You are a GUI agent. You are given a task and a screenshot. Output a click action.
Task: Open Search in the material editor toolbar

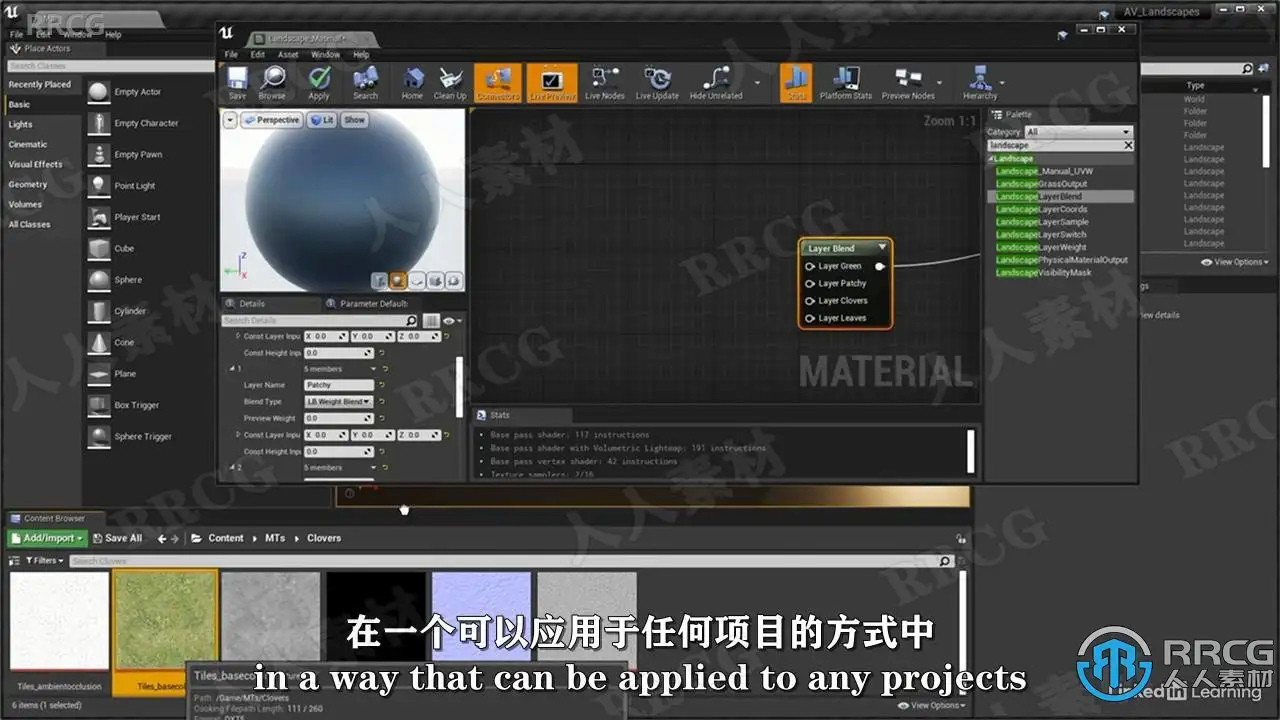click(365, 83)
